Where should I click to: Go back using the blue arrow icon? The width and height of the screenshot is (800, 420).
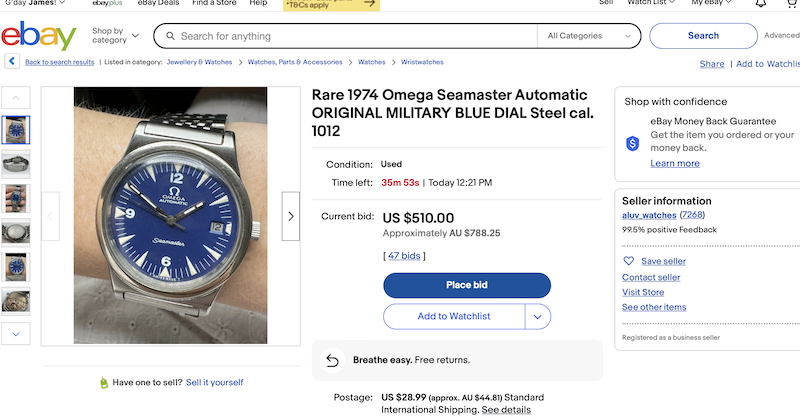(x=12, y=62)
